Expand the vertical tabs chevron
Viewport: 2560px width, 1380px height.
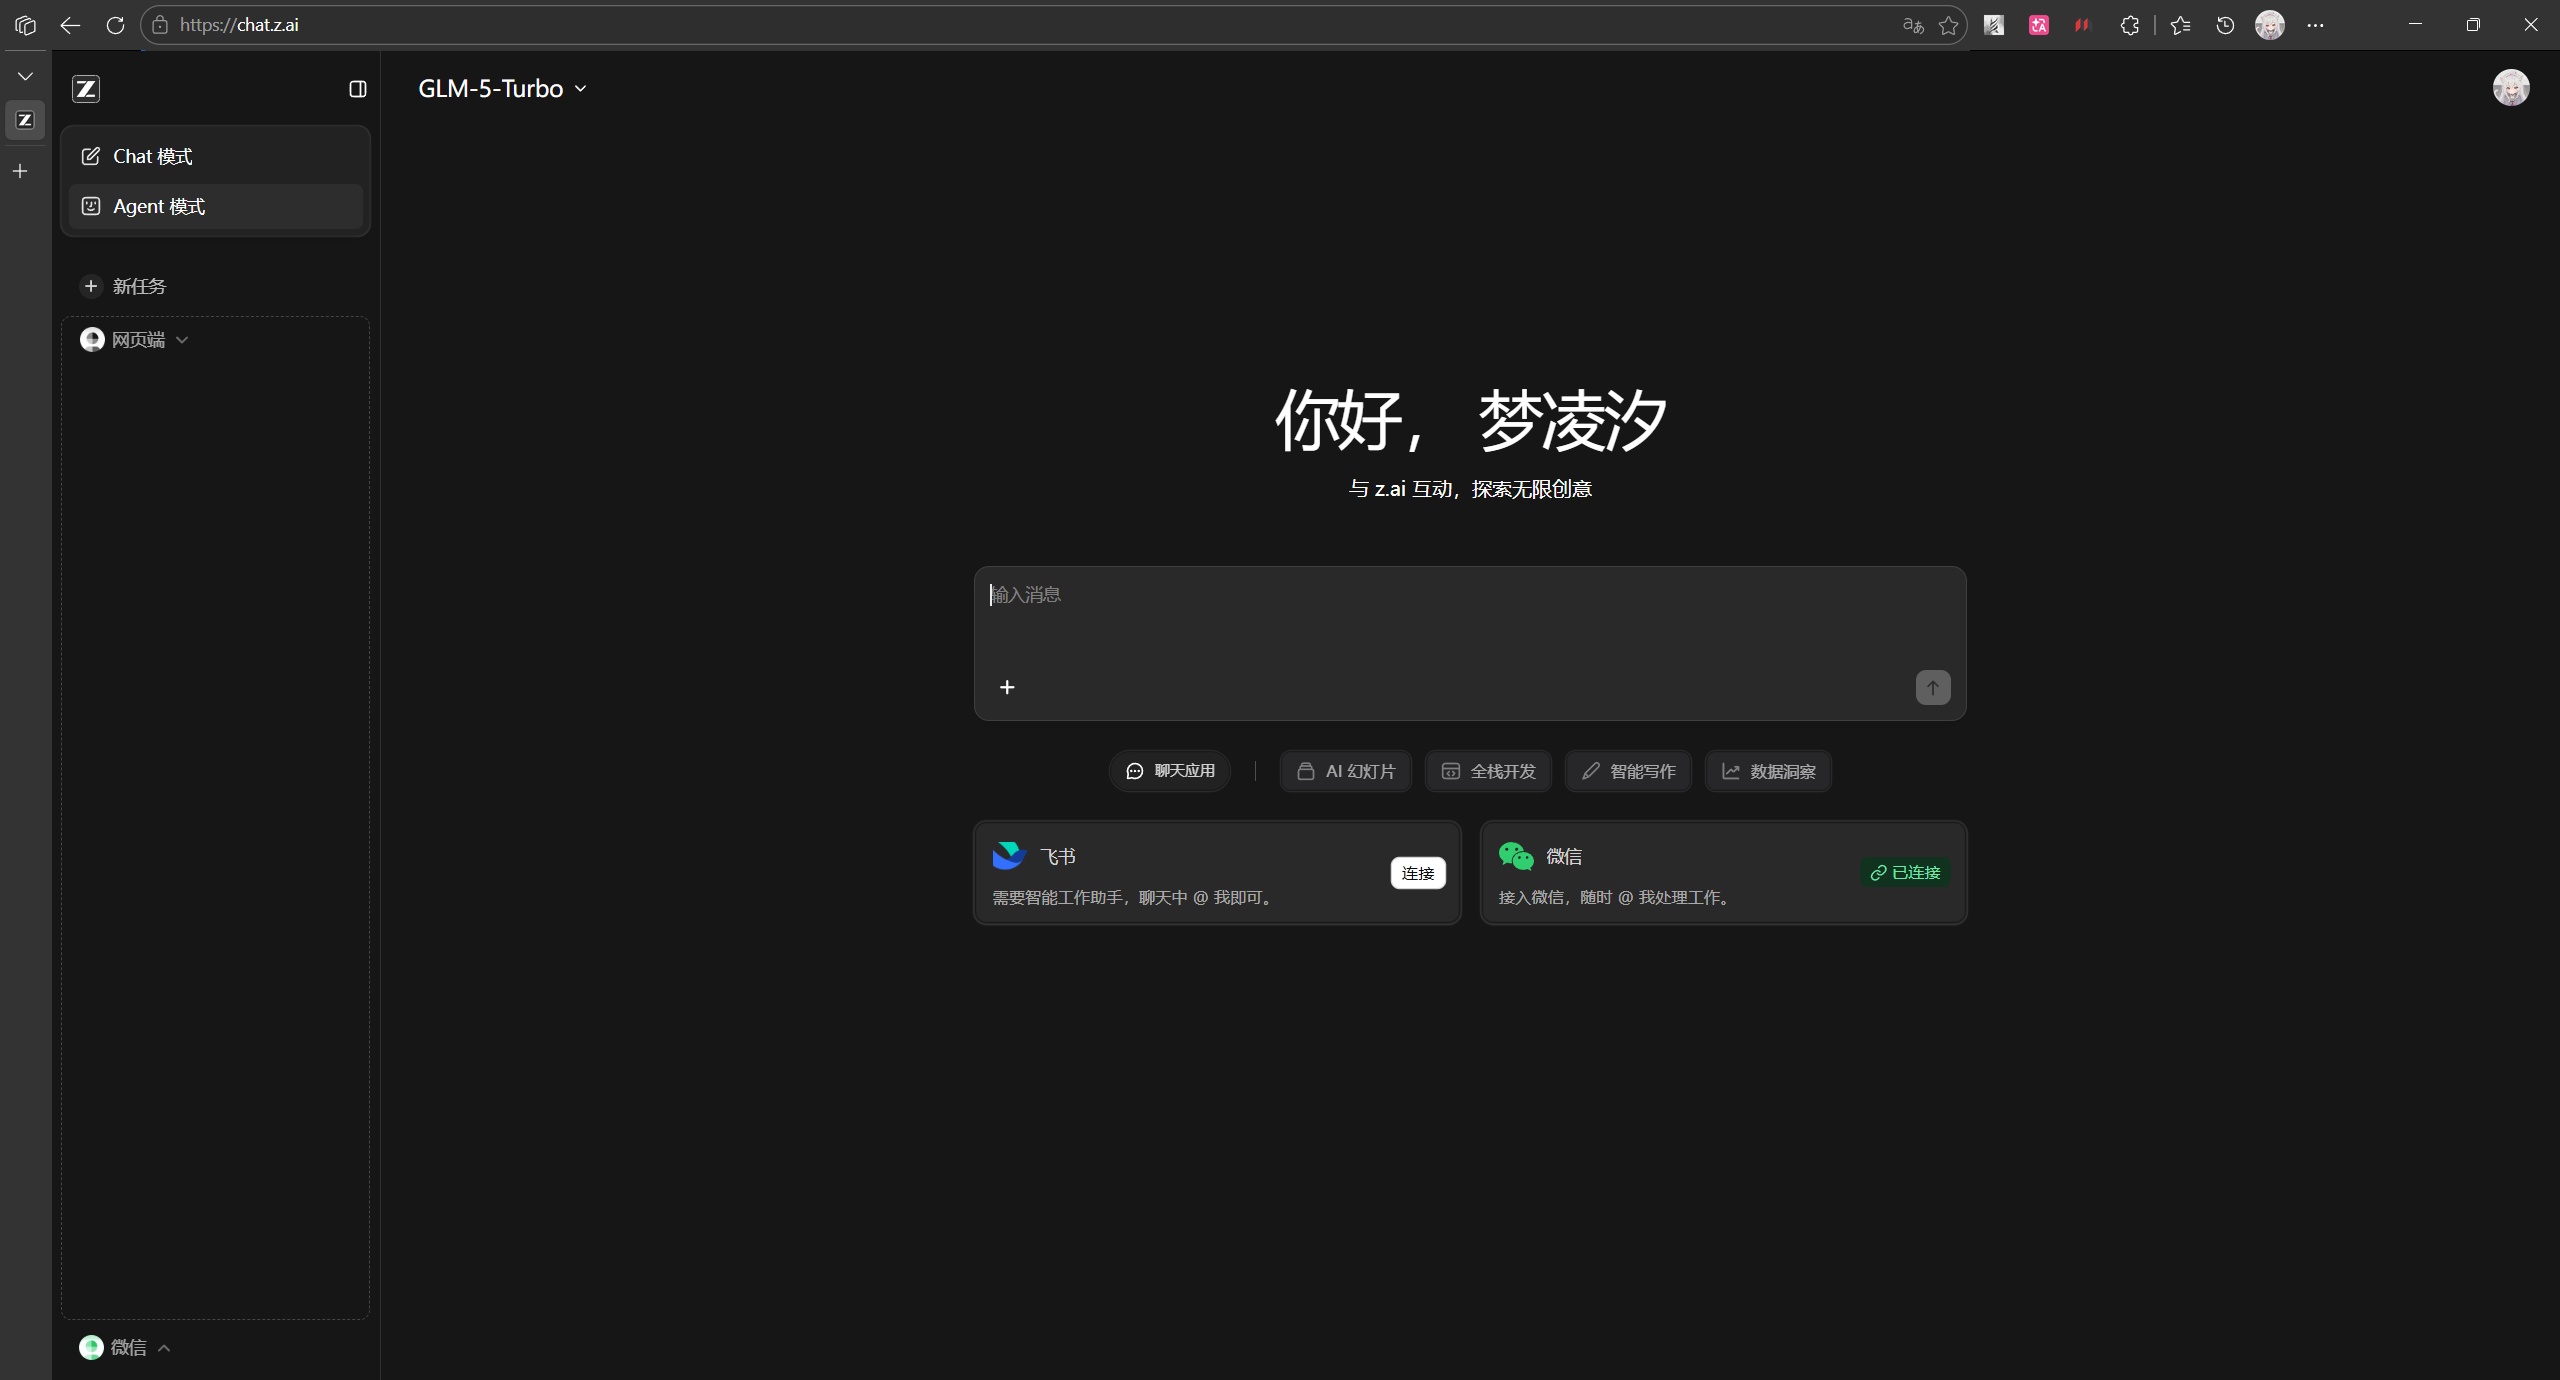[26, 76]
